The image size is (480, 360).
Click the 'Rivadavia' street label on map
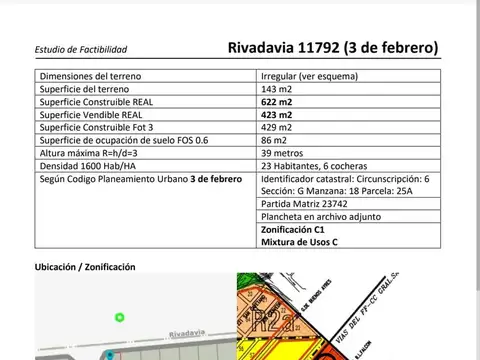pyautogui.click(x=187, y=334)
